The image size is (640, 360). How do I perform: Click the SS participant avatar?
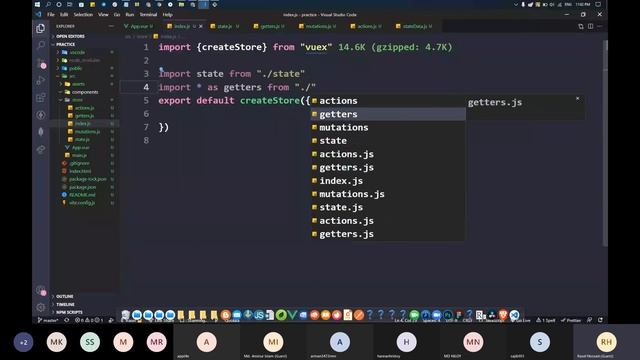90,342
